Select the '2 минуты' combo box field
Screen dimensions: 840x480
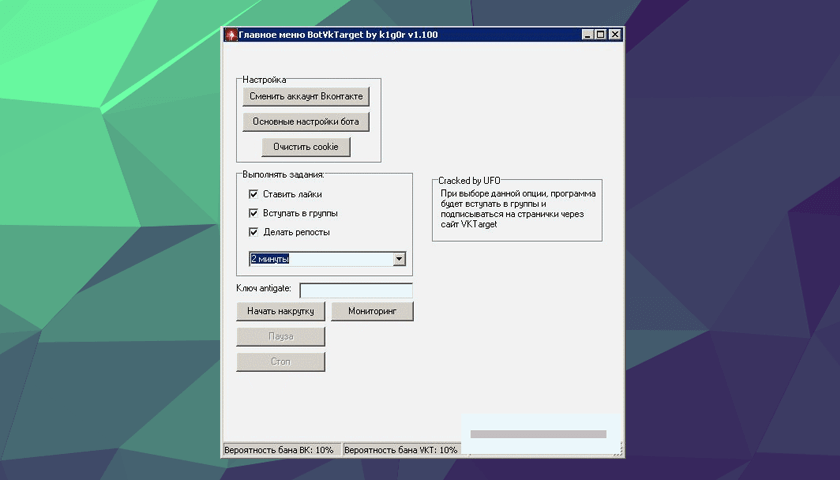tap(327, 259)
